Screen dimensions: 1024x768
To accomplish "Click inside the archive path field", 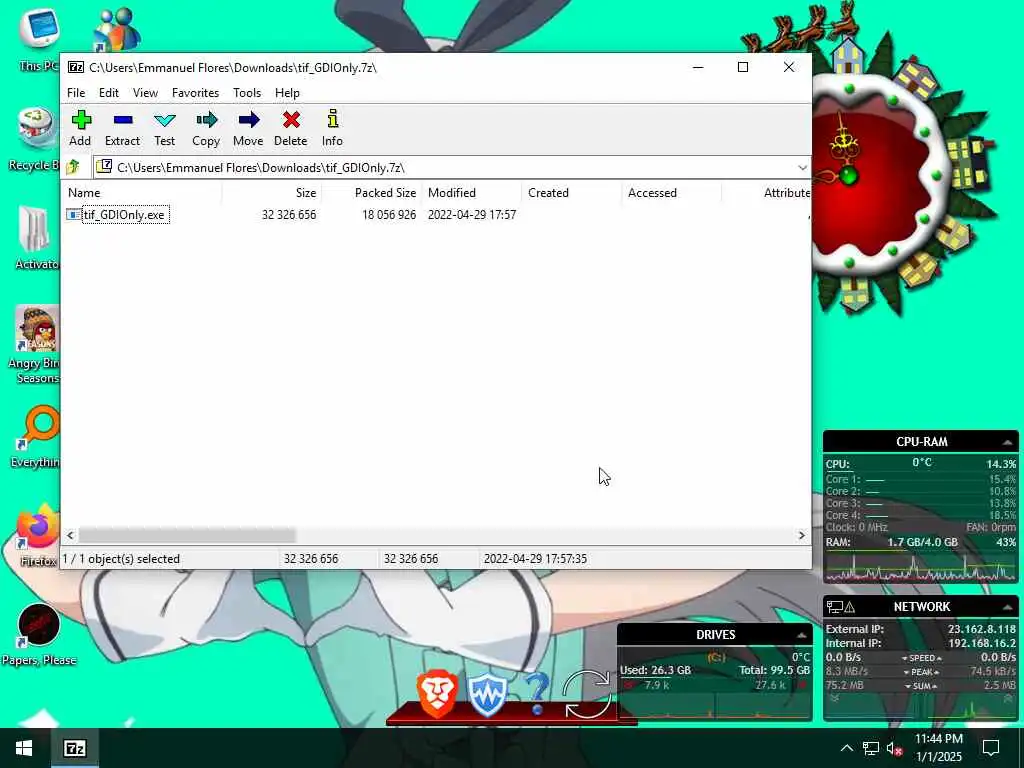I will click(451, 168).
